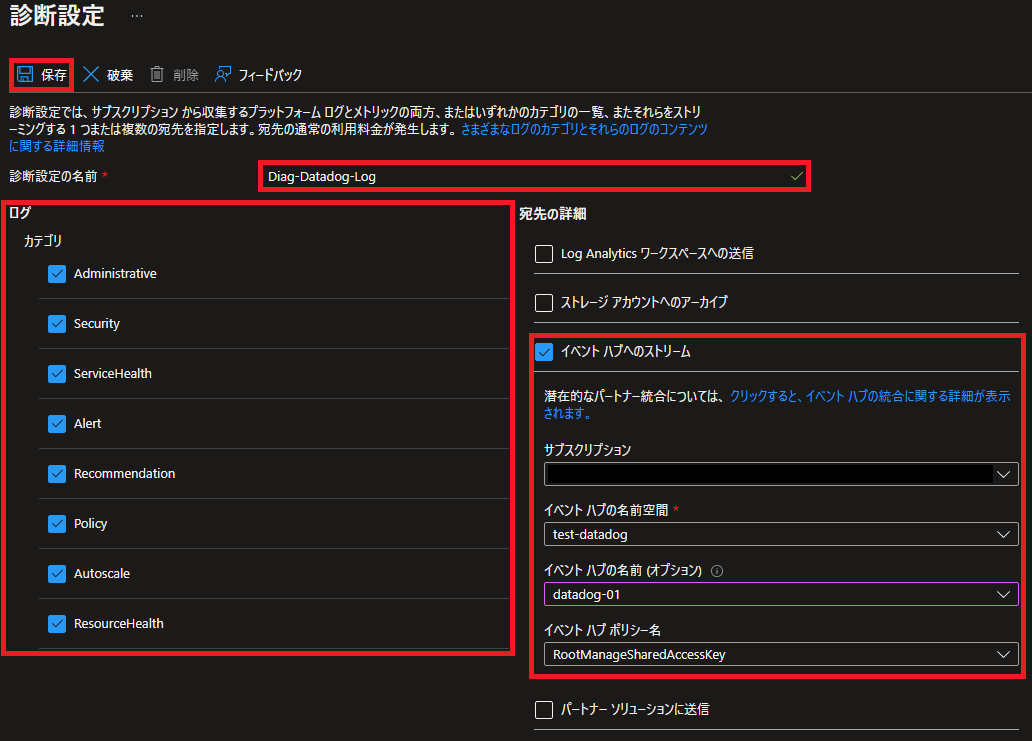This screenshot has height=741, width=1032.
Task: Click the 破棄 discard toolbar button
Action: [x=108, y=74]
